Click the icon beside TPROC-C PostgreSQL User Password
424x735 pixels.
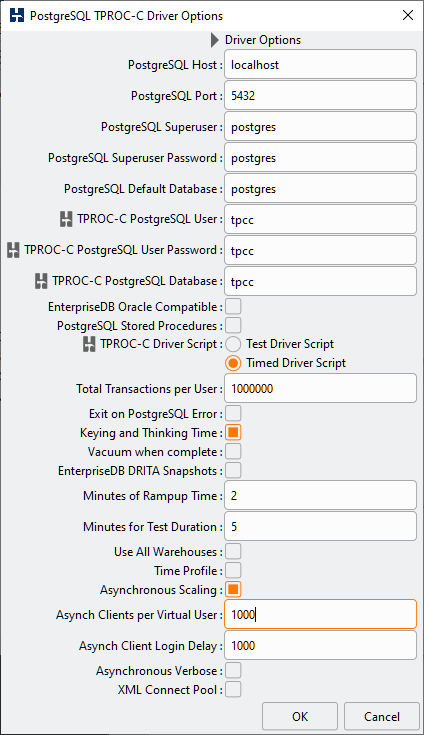click(x=13, y=250)
